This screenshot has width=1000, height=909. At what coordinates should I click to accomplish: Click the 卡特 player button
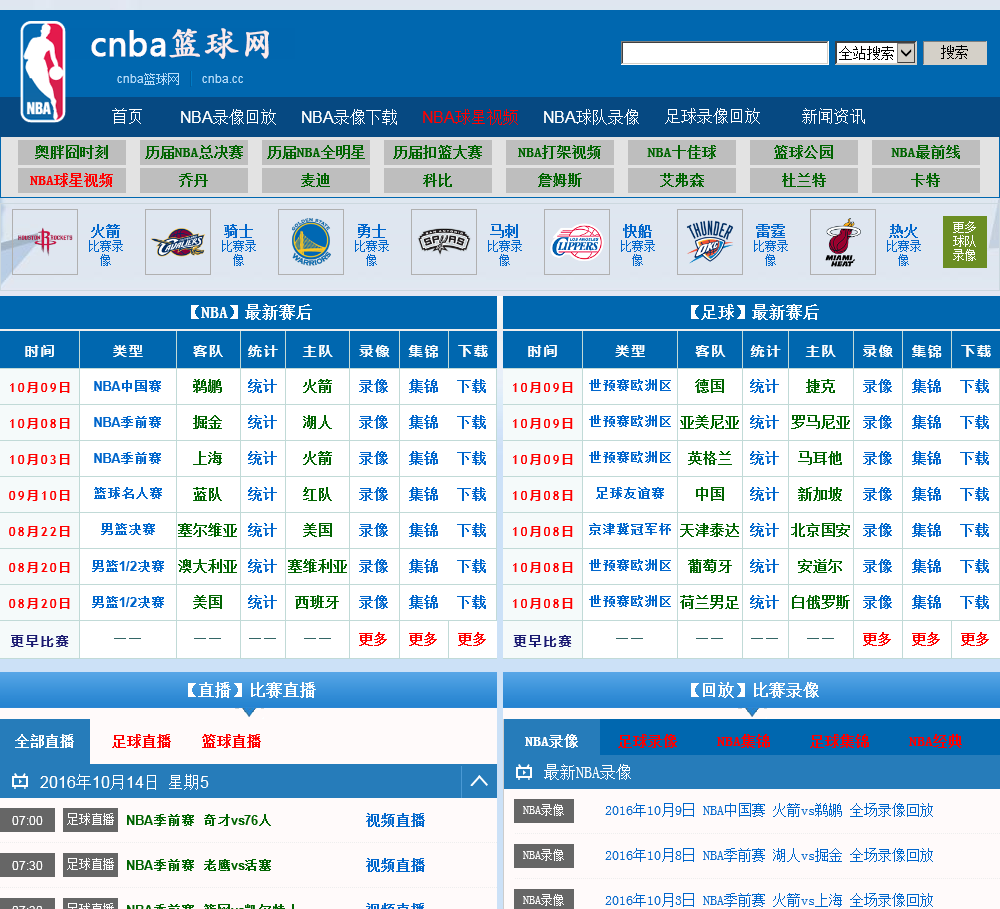pos(926,181)
